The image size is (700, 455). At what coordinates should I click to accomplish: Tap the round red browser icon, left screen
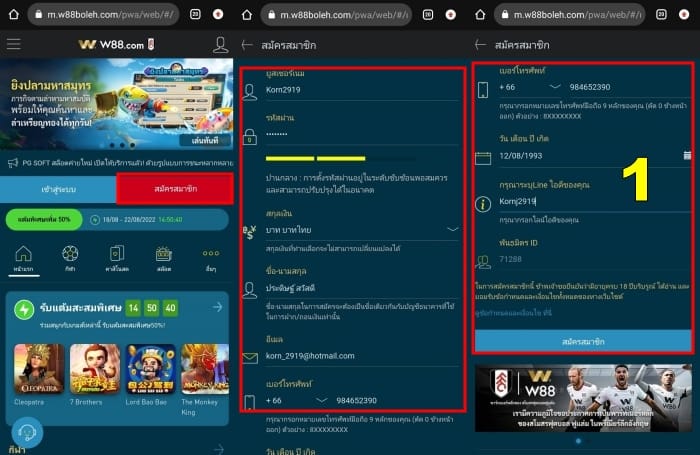click(x=218, y=14)
